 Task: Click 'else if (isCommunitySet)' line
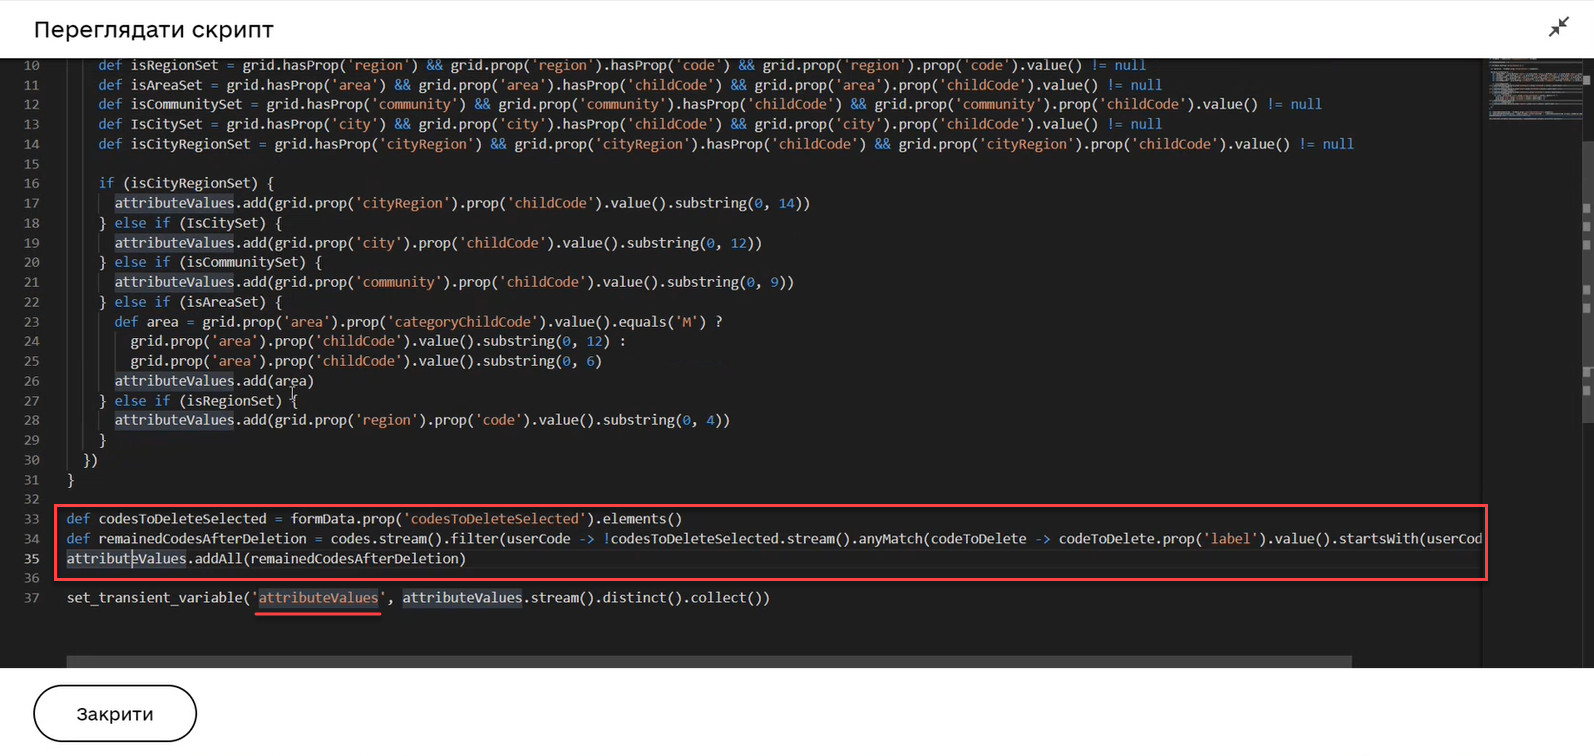pos(210,262)
